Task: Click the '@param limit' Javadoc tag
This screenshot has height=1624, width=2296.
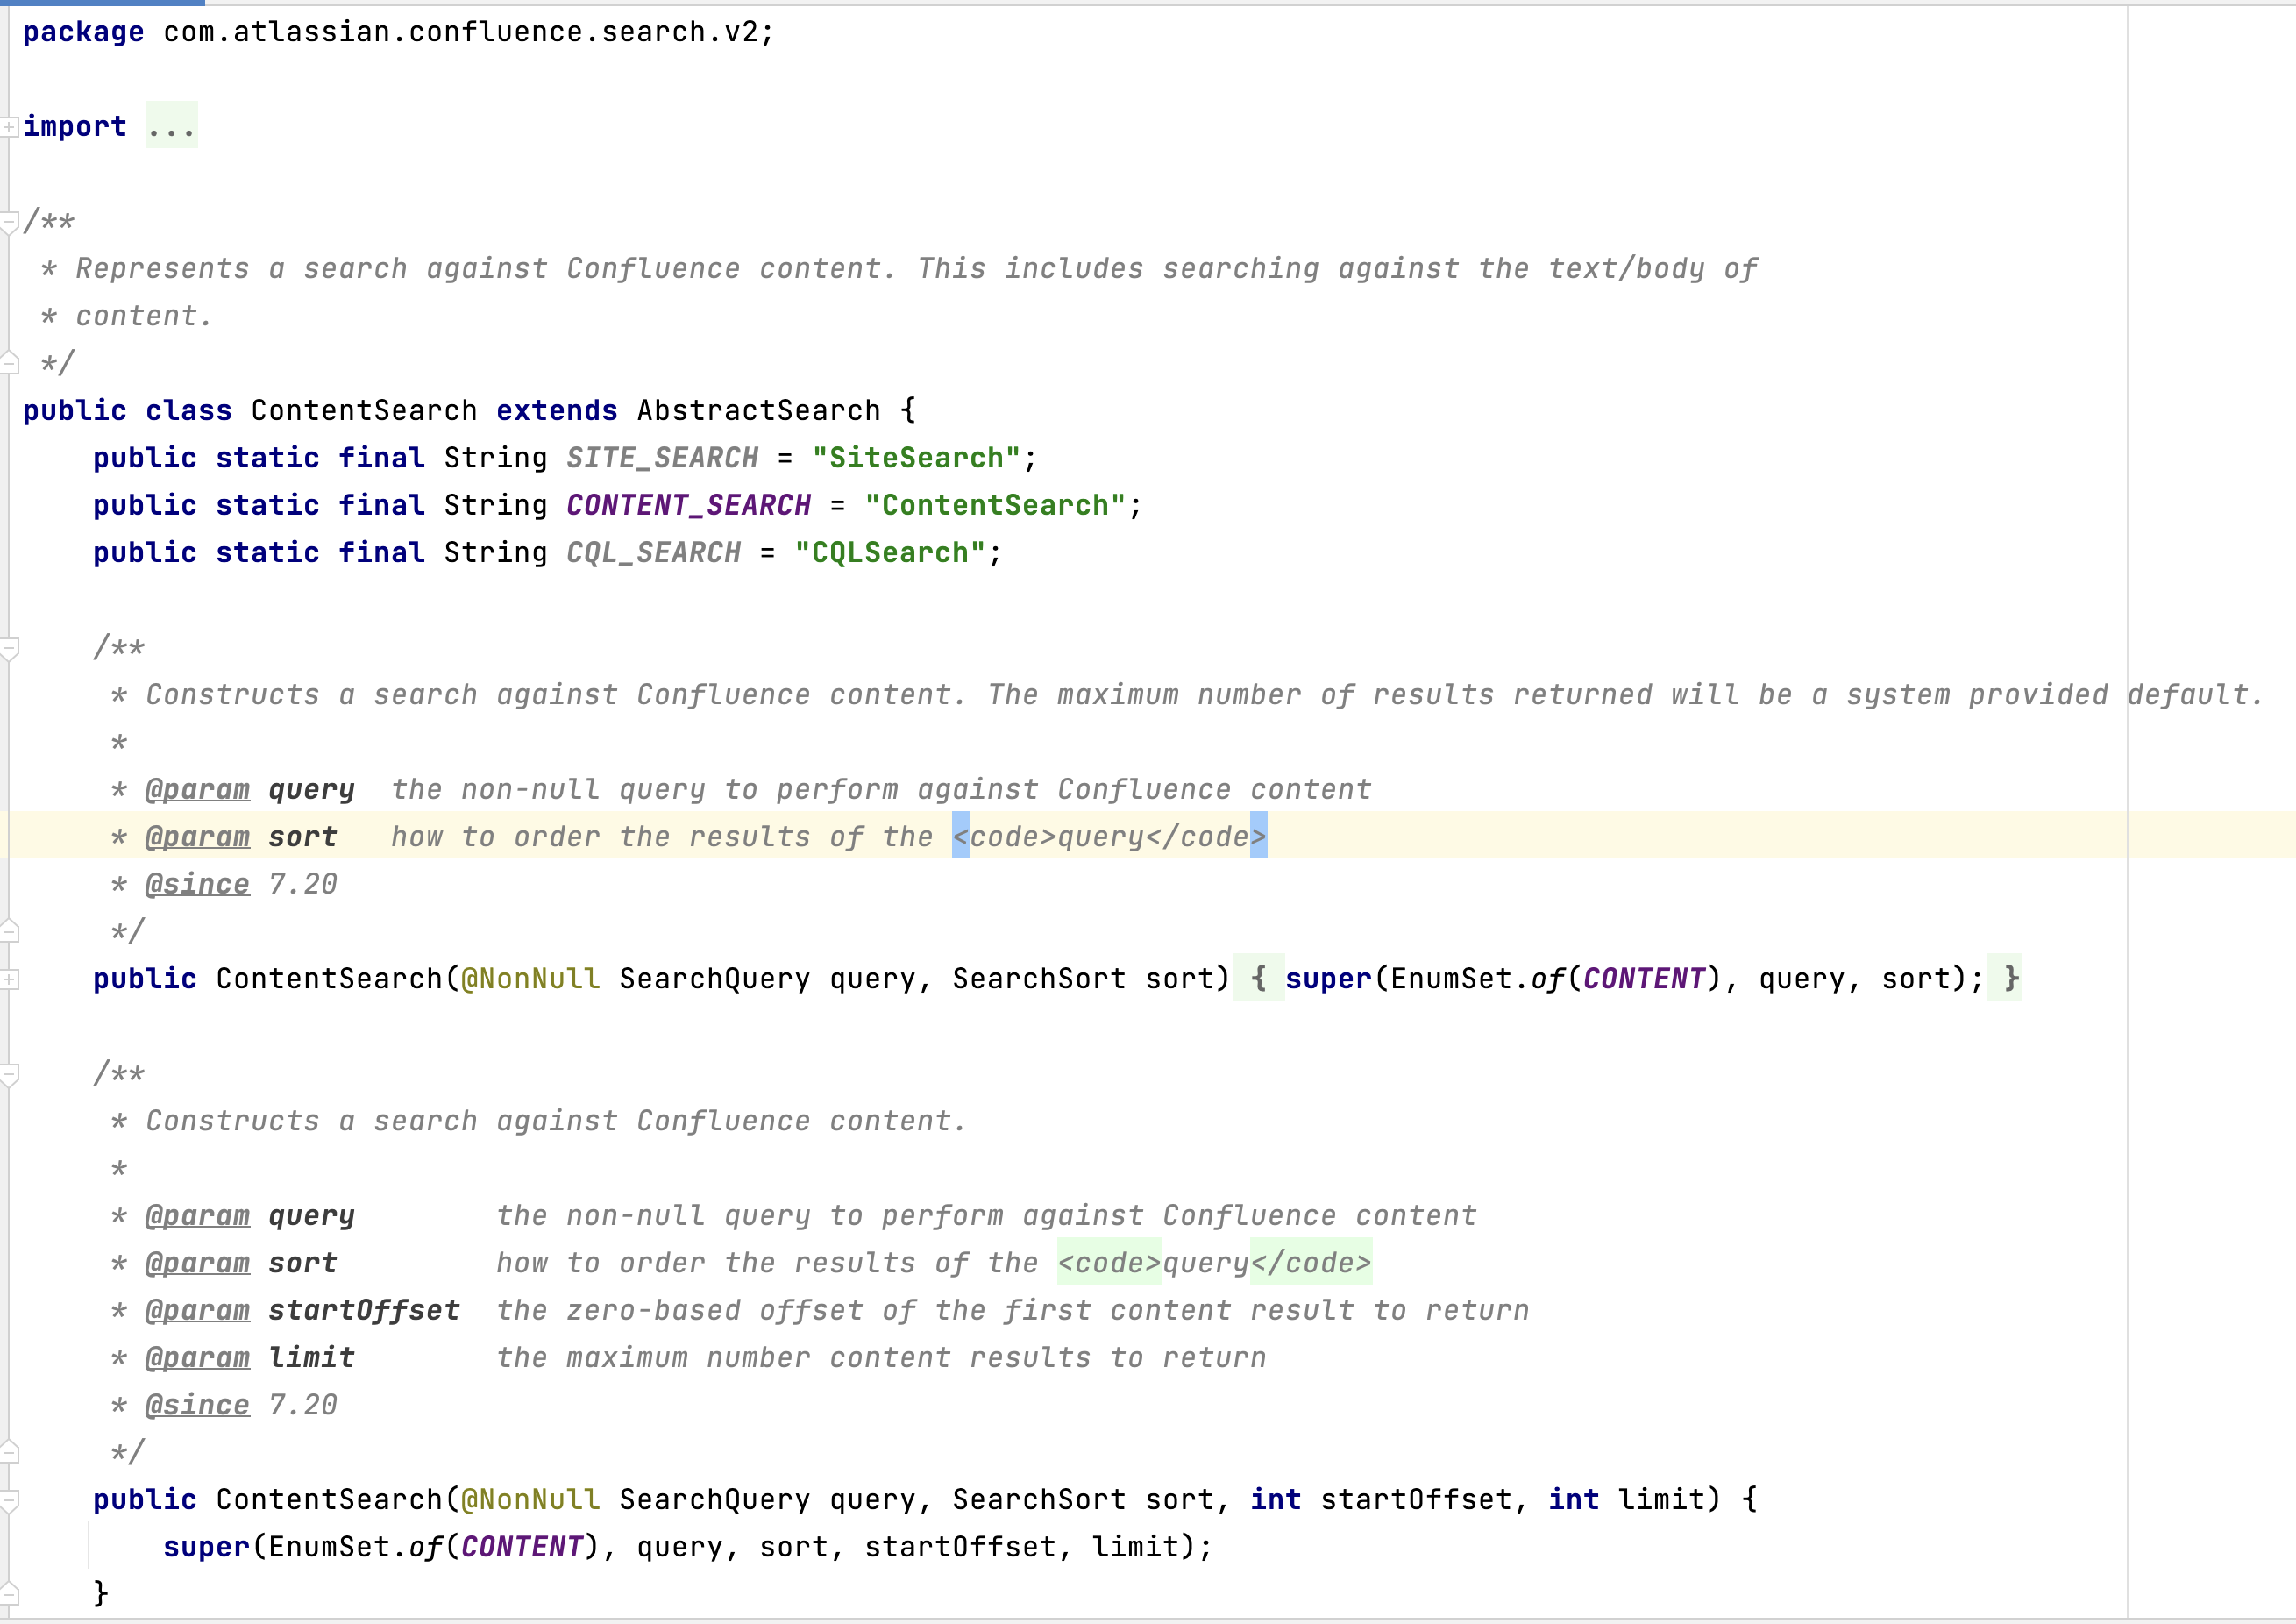Action: (250, 1357)
